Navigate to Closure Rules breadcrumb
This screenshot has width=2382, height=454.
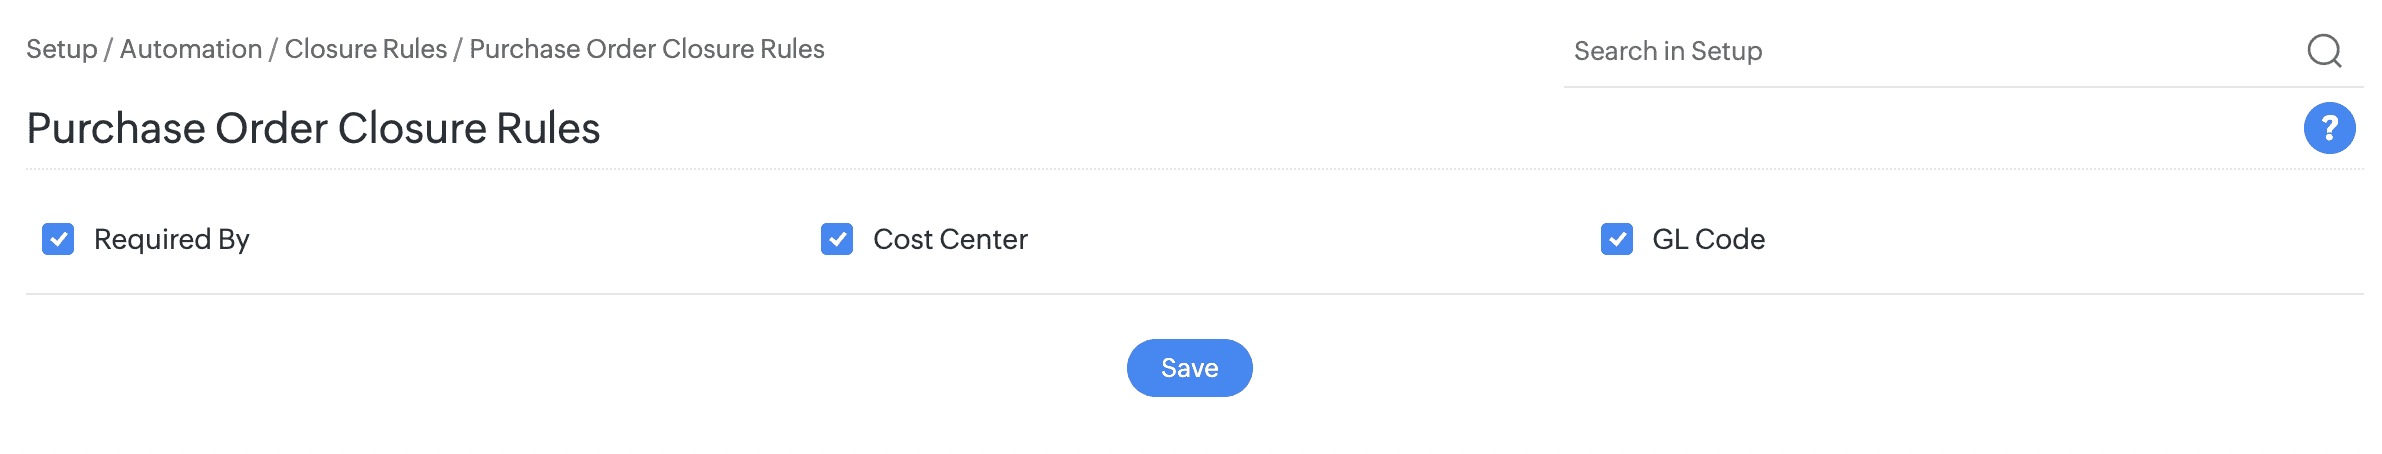366,49
